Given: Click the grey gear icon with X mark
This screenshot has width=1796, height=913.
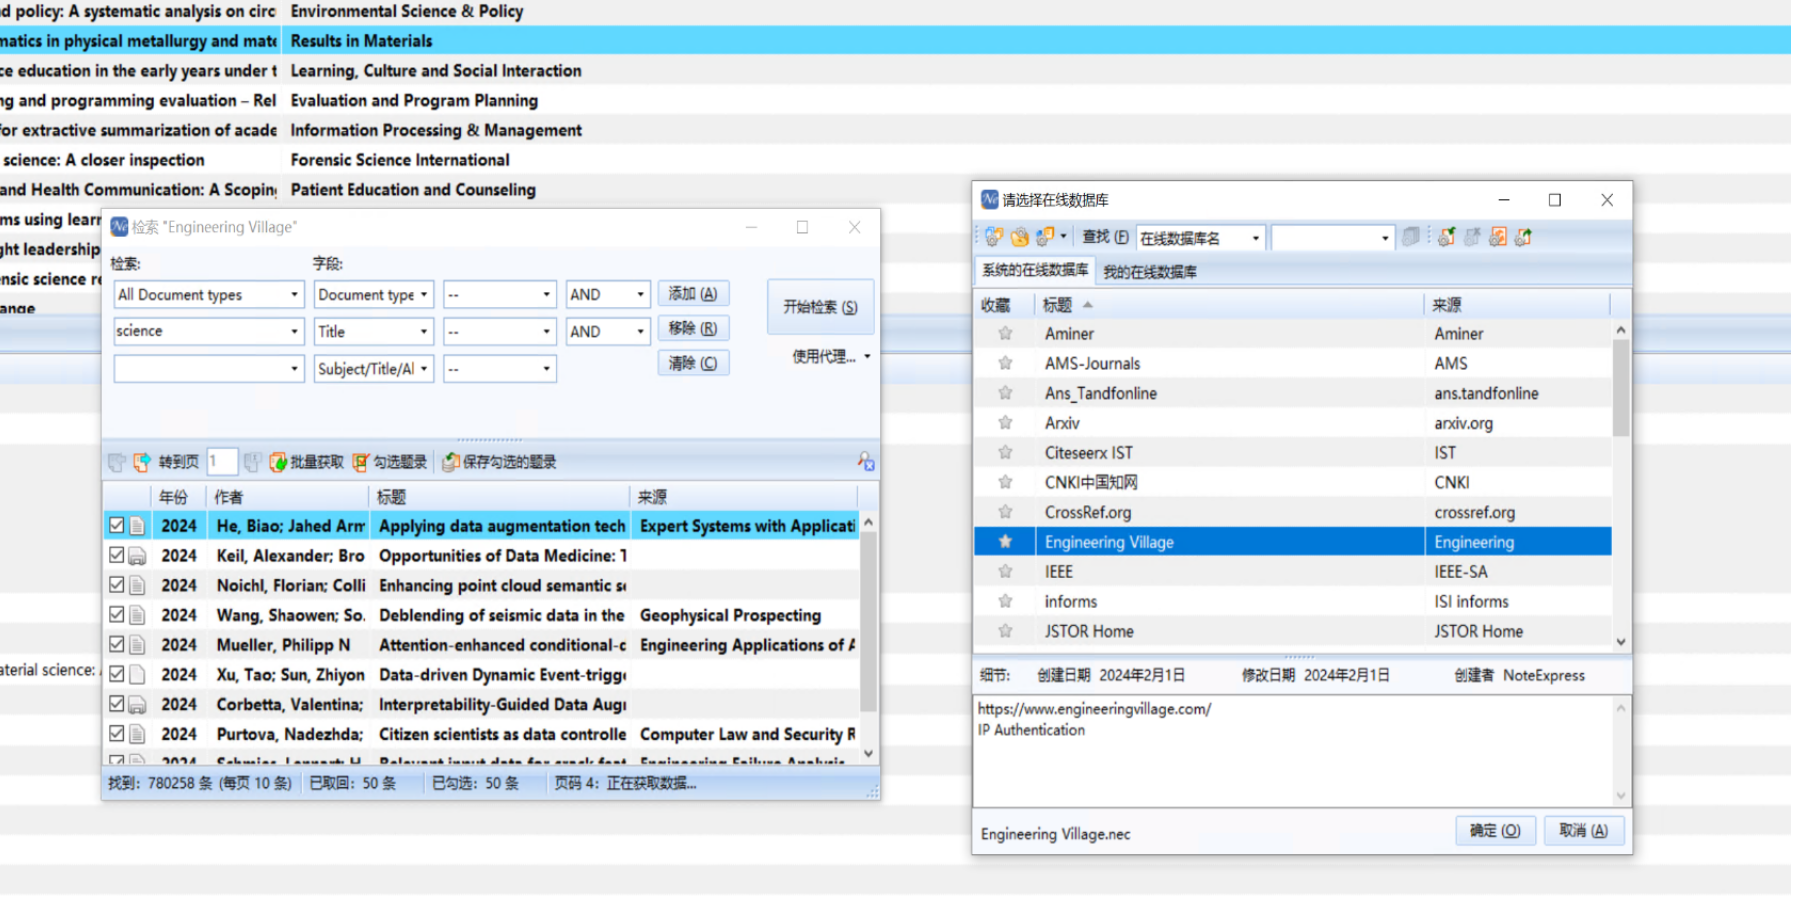Looking at the screenshot, I should coord(1472,237).
